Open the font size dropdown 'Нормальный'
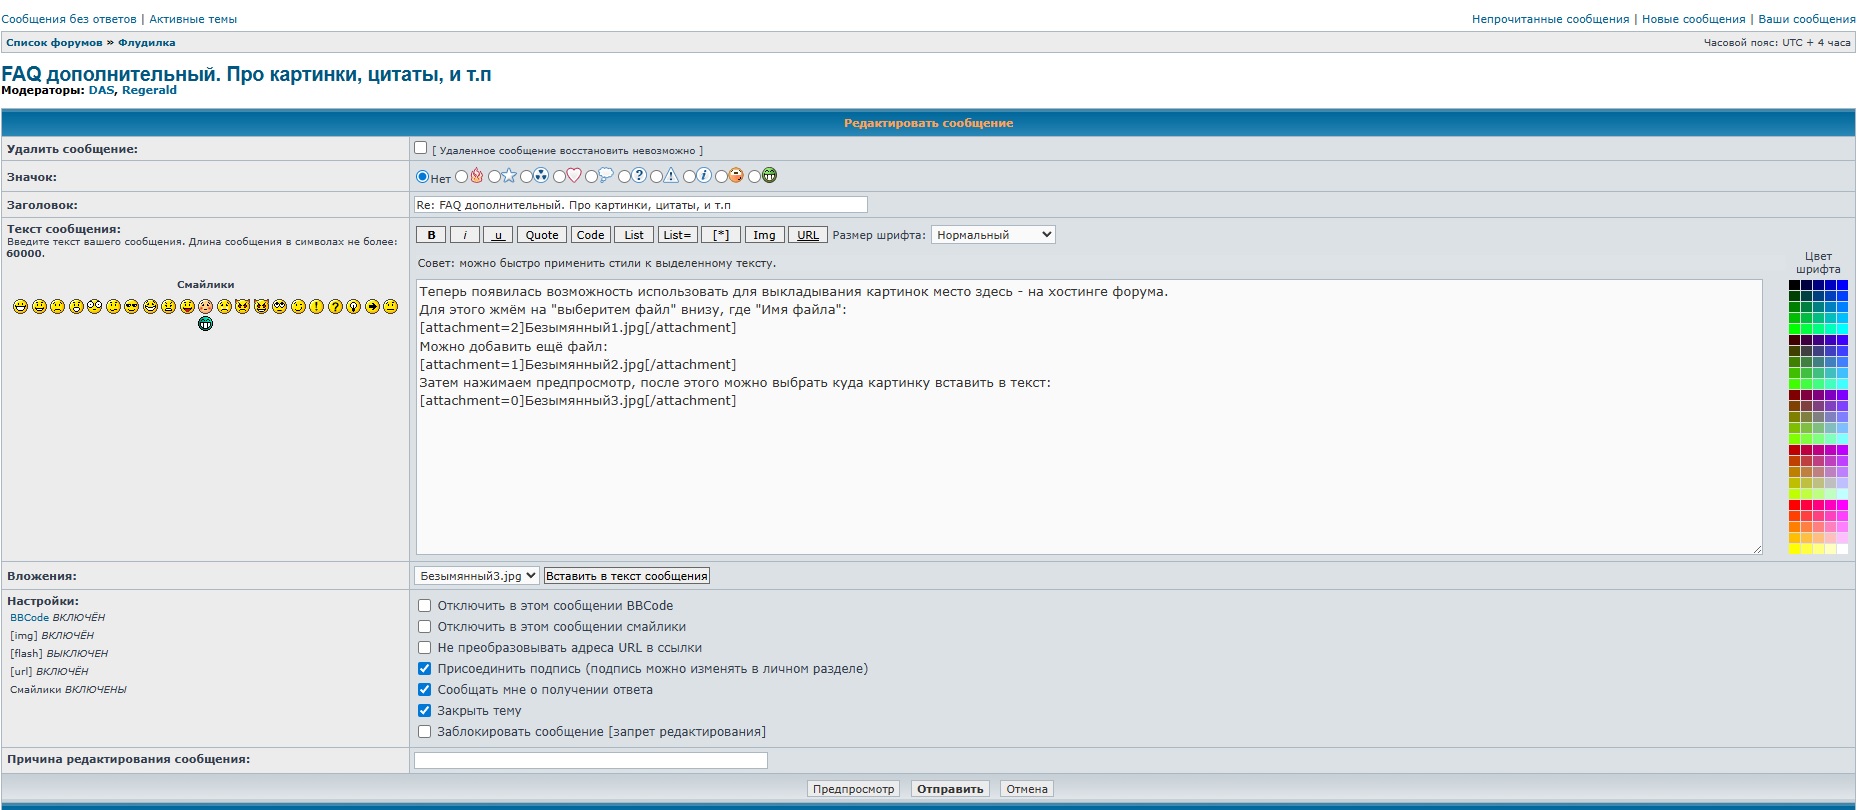The width and height of the screenshot is (1870, 810). pos(993,235)
